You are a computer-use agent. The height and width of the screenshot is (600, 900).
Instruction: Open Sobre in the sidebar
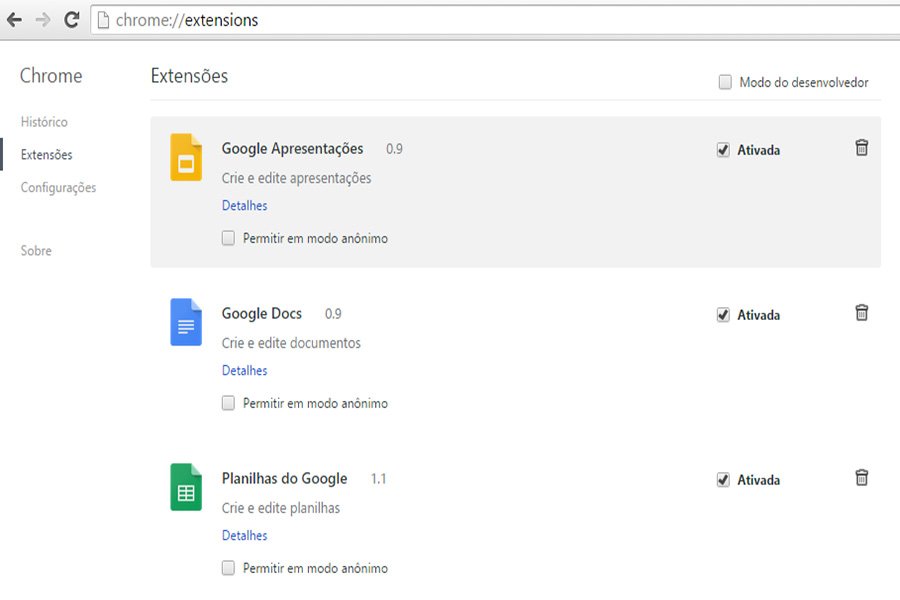click(36, 251)
